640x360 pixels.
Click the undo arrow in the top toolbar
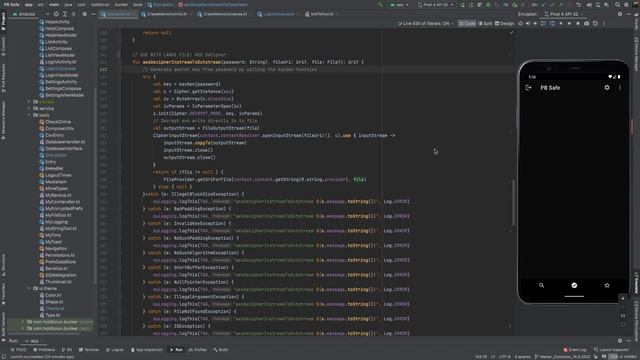click(578, 4)
